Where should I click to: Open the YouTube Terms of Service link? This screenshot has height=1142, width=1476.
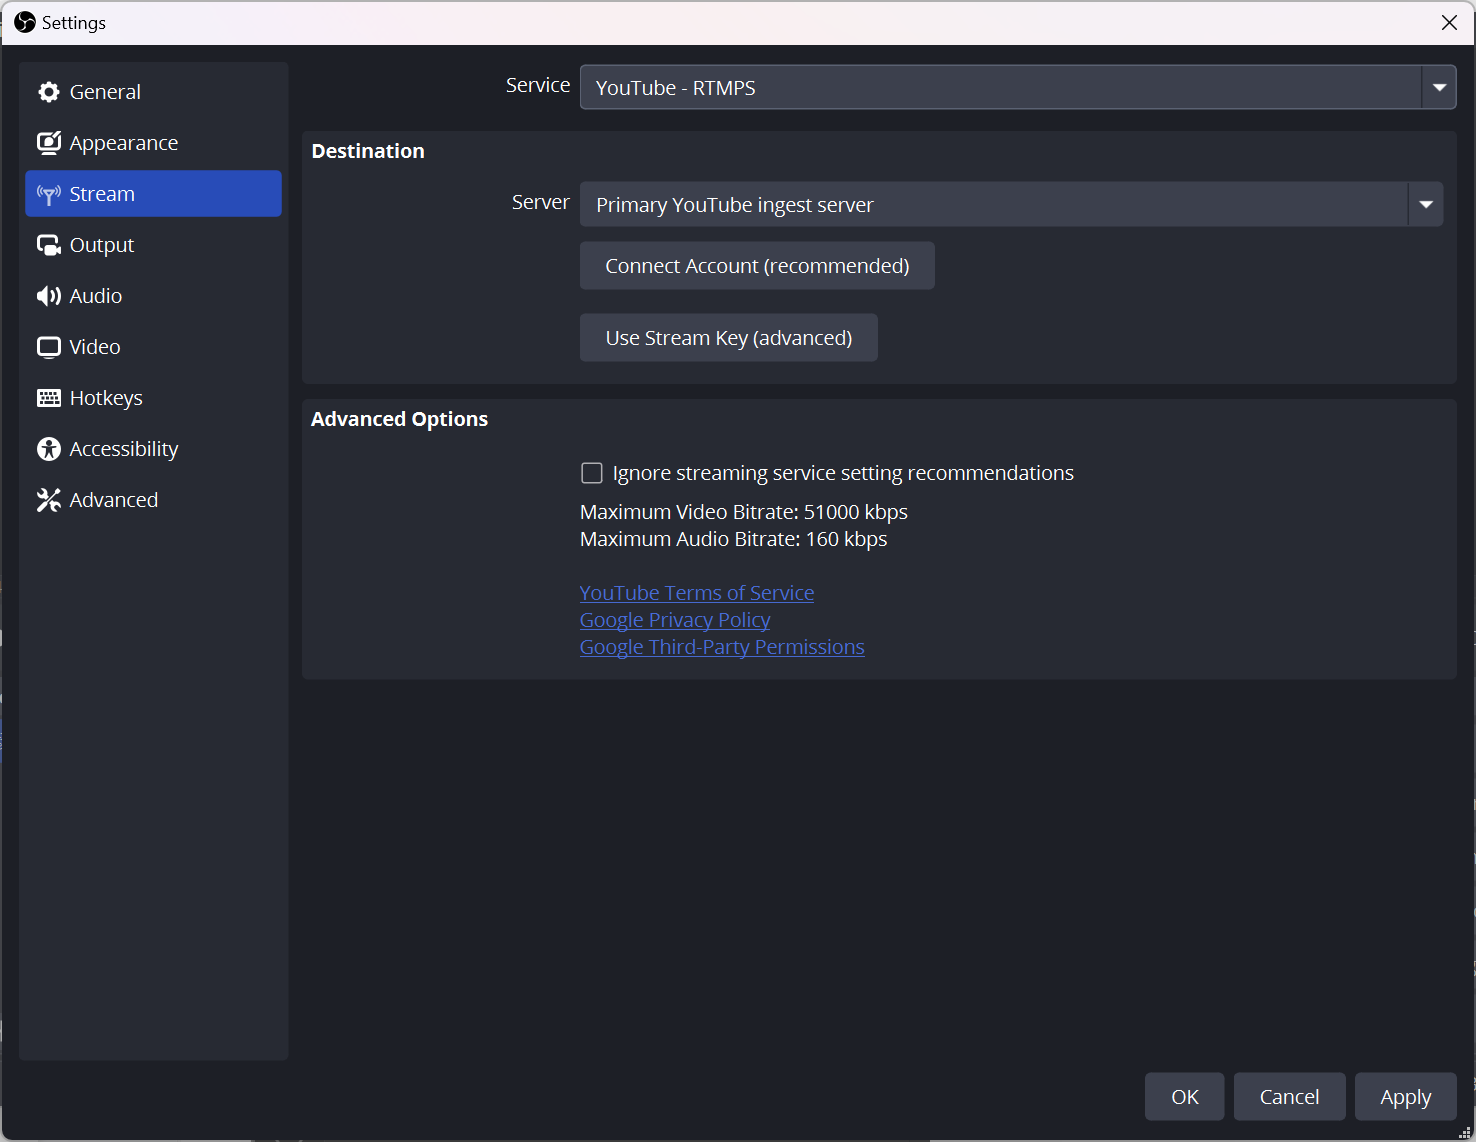[x=696, y=592]
